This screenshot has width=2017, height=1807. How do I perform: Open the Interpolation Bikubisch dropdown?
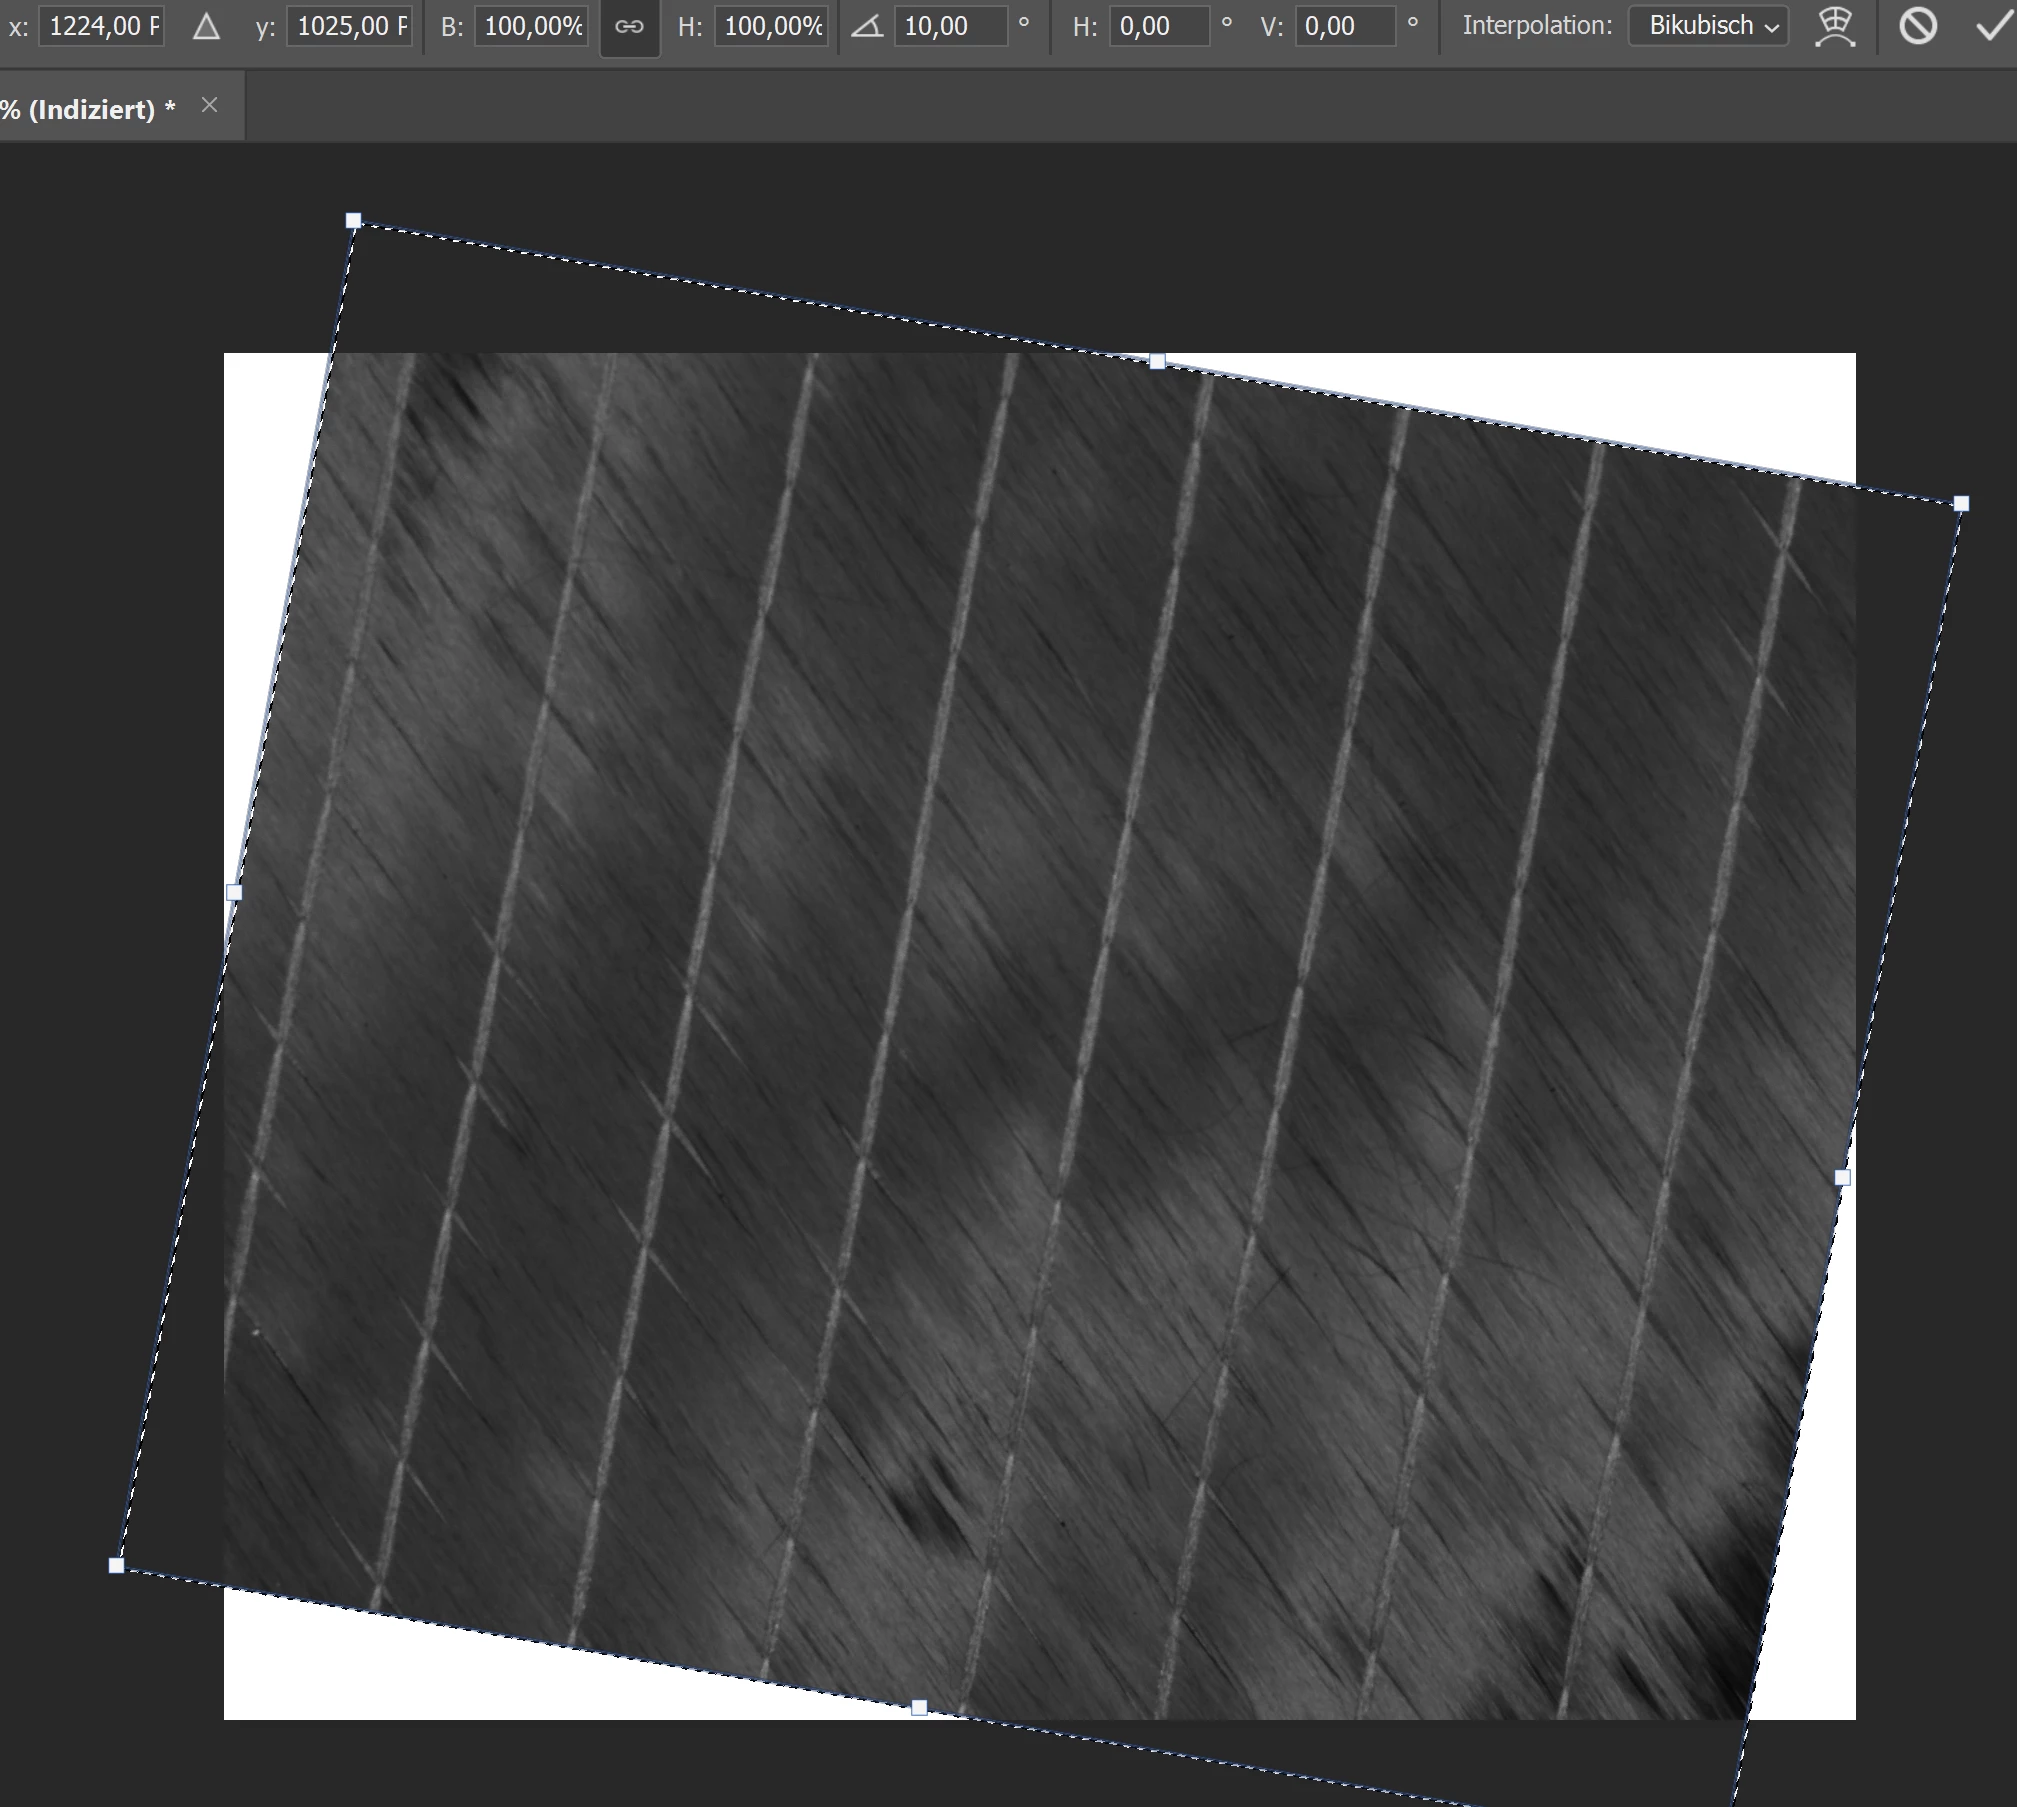1708,26
